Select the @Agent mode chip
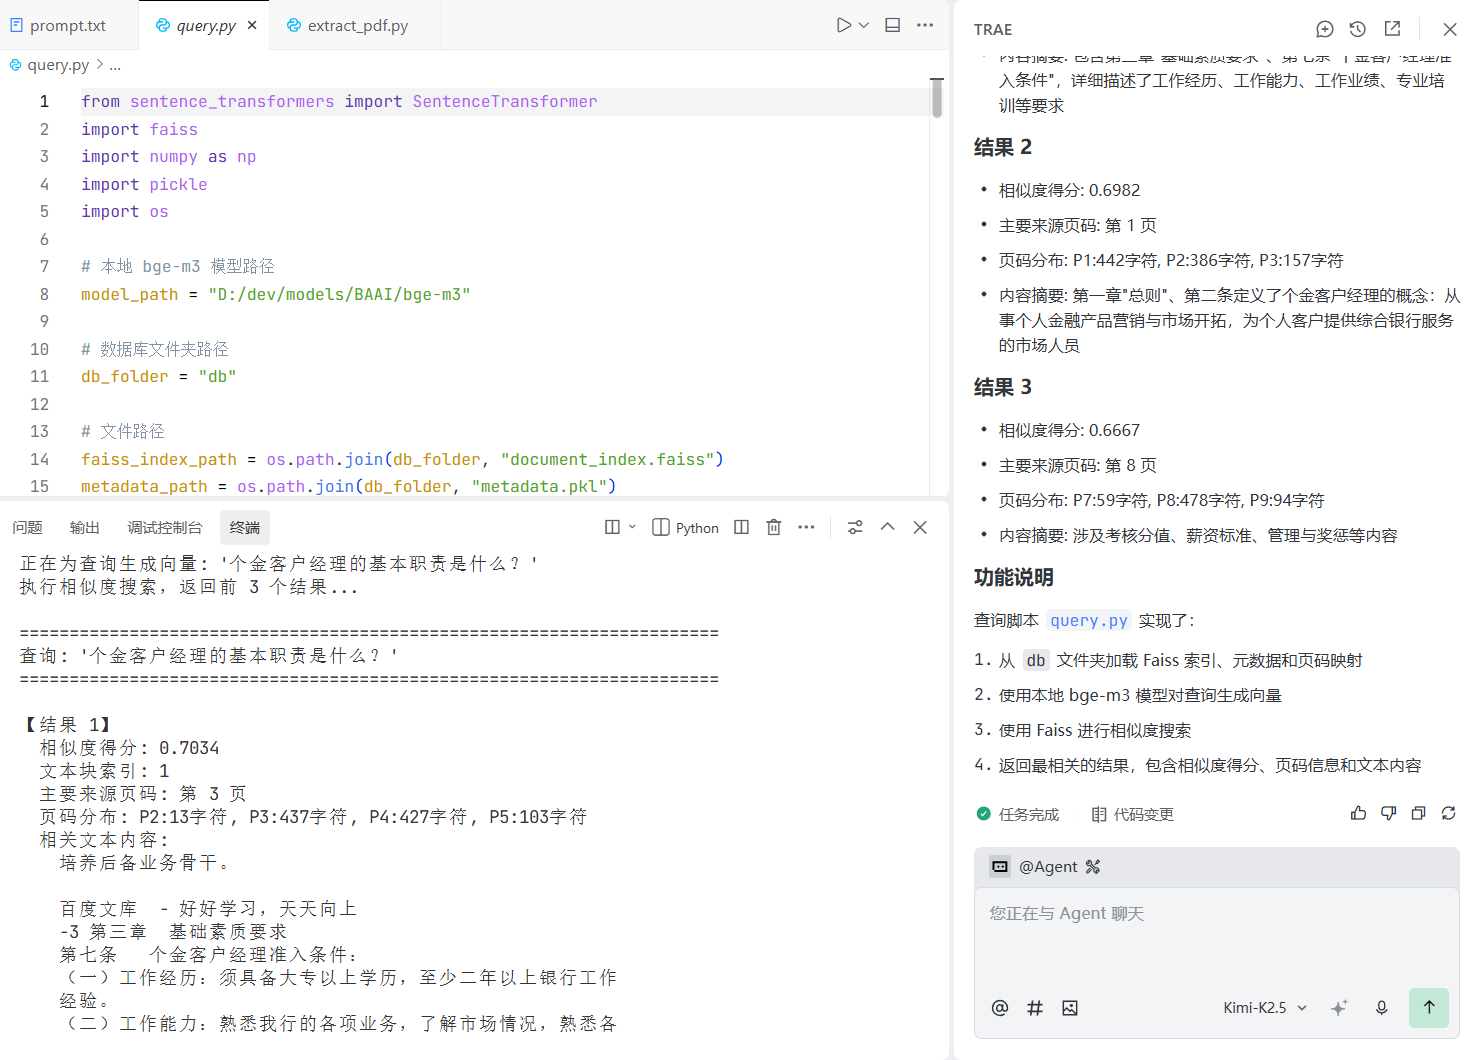 (x=1034, y=867)
